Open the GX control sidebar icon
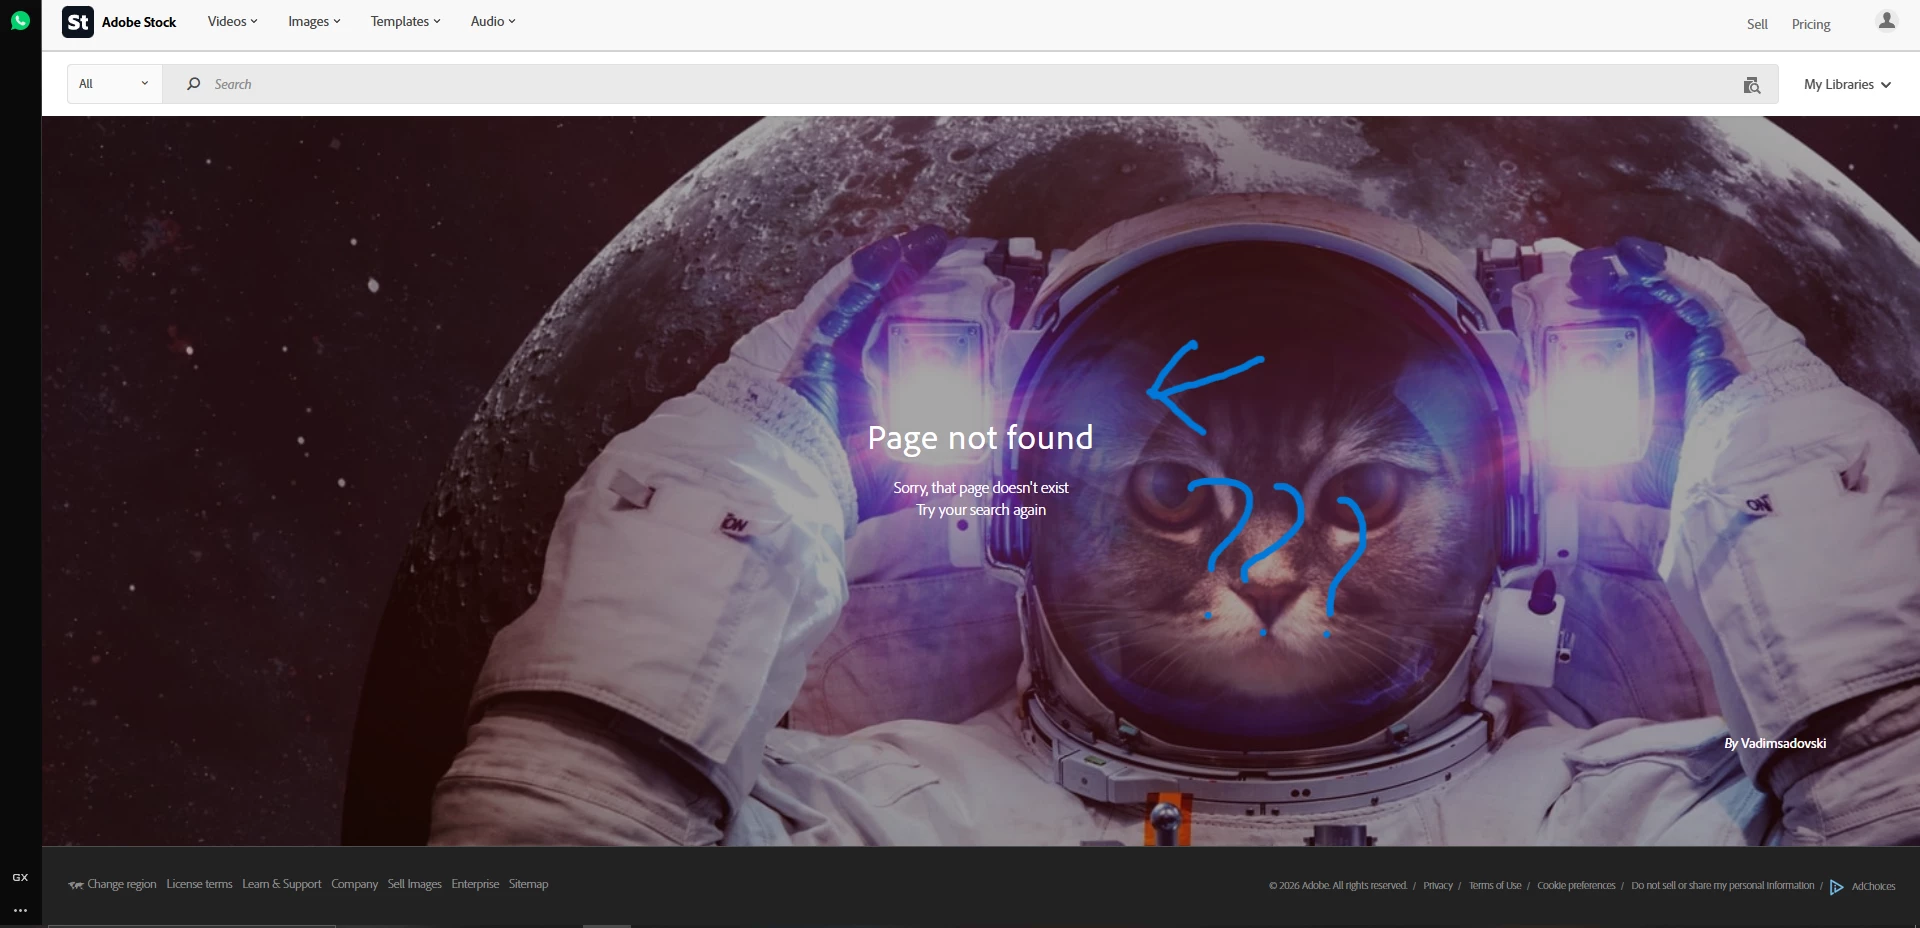This screenshot has height=928, width=1920. pos(20,877)
